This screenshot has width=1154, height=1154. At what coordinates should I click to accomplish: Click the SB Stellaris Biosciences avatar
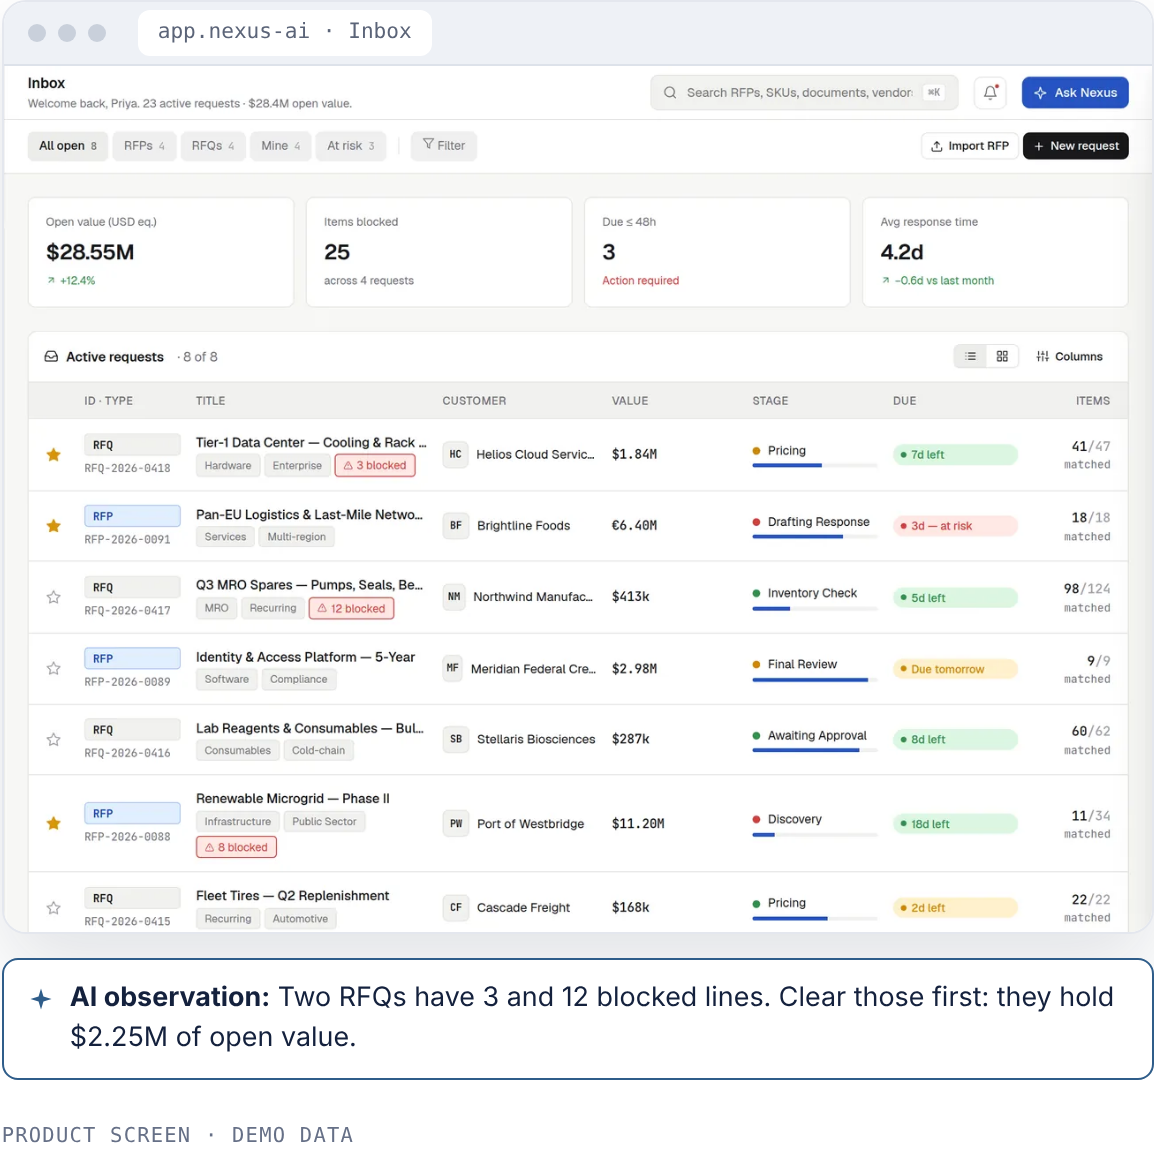click(456, 739)
